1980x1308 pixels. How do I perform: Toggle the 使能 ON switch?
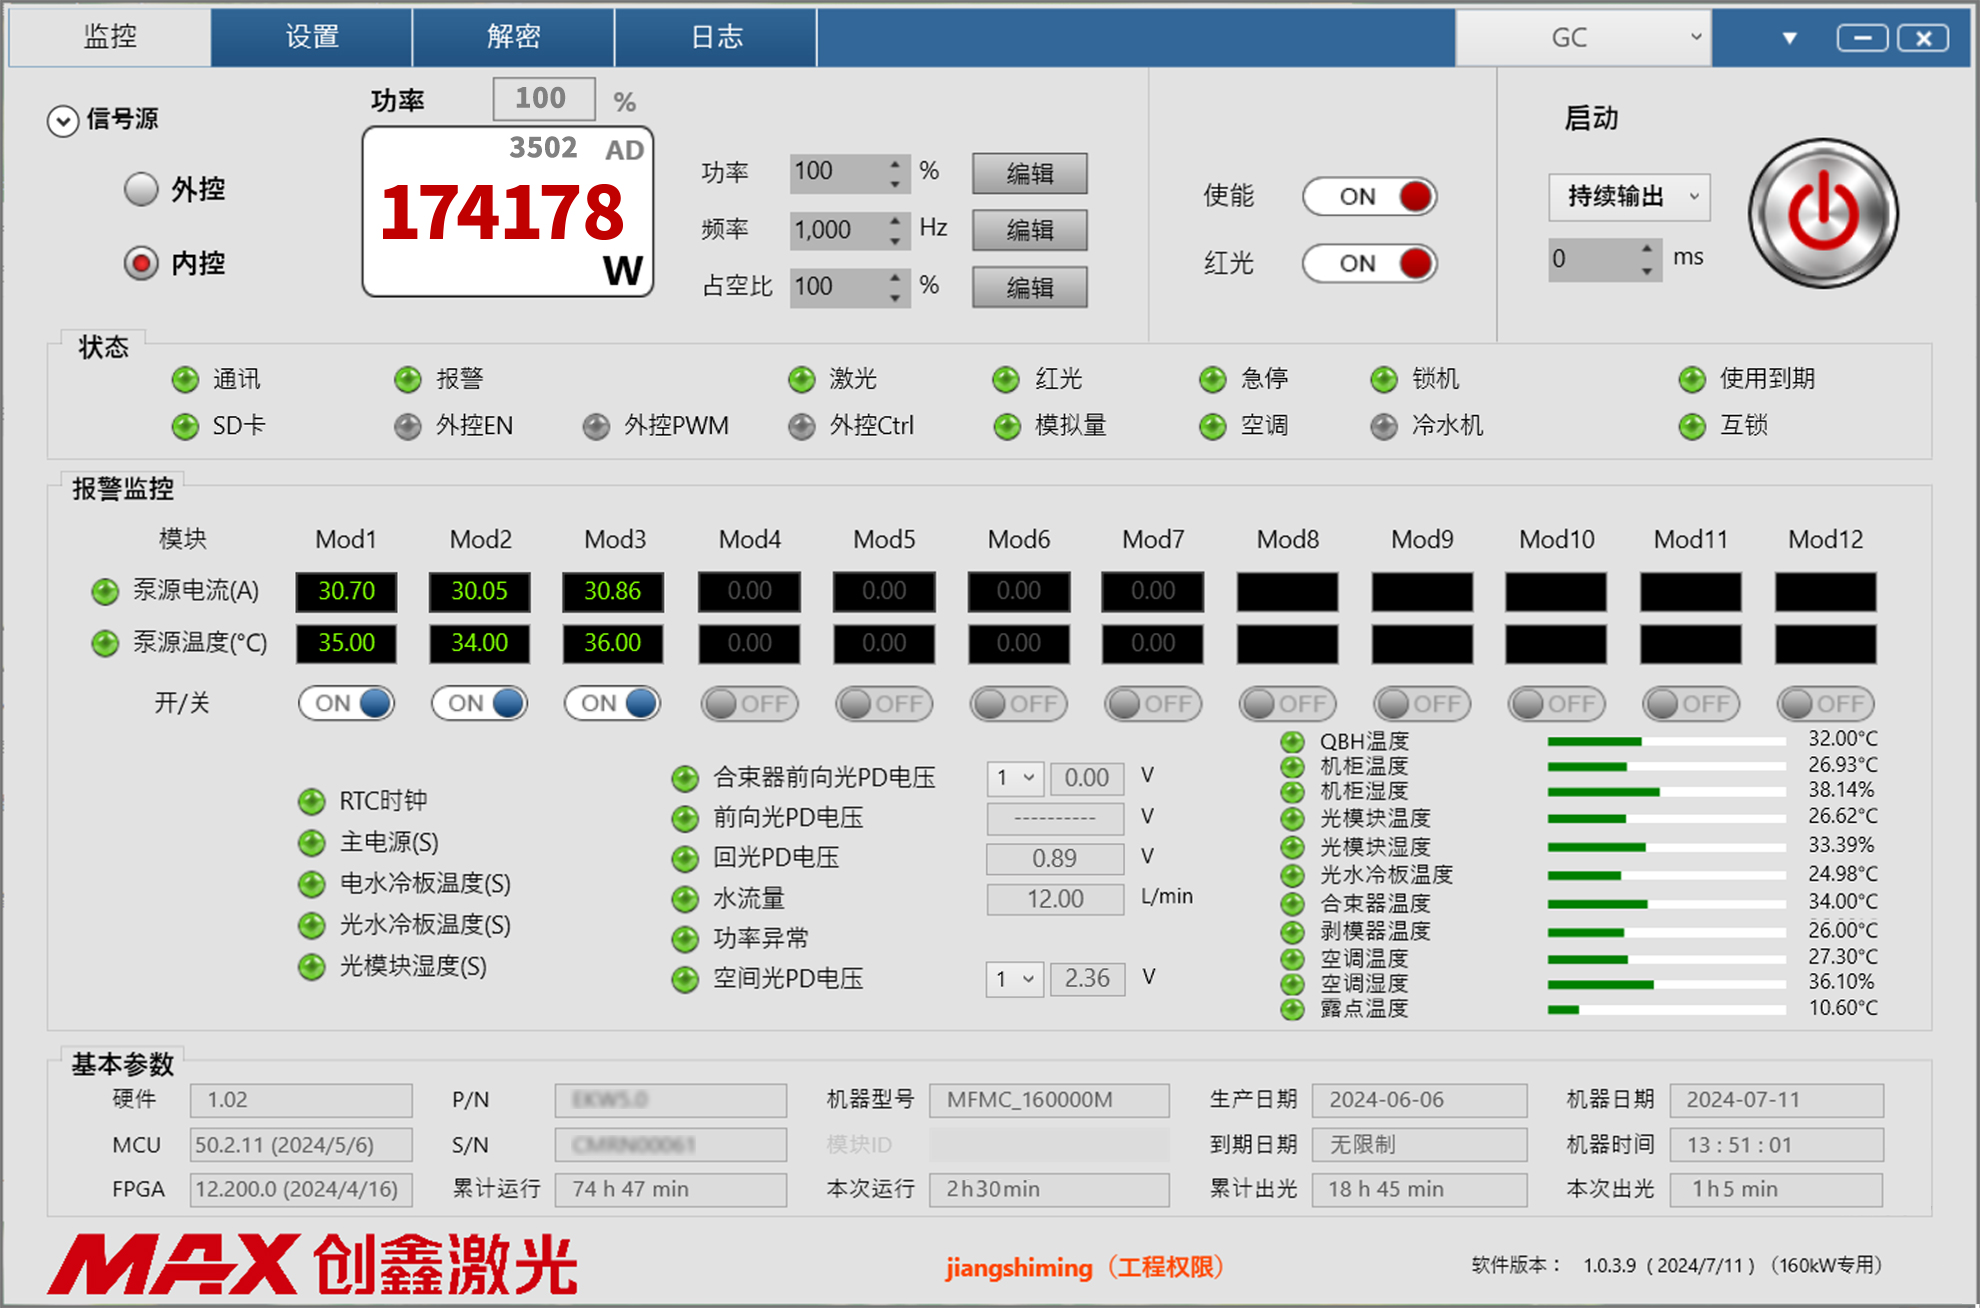click(1369, 197)
